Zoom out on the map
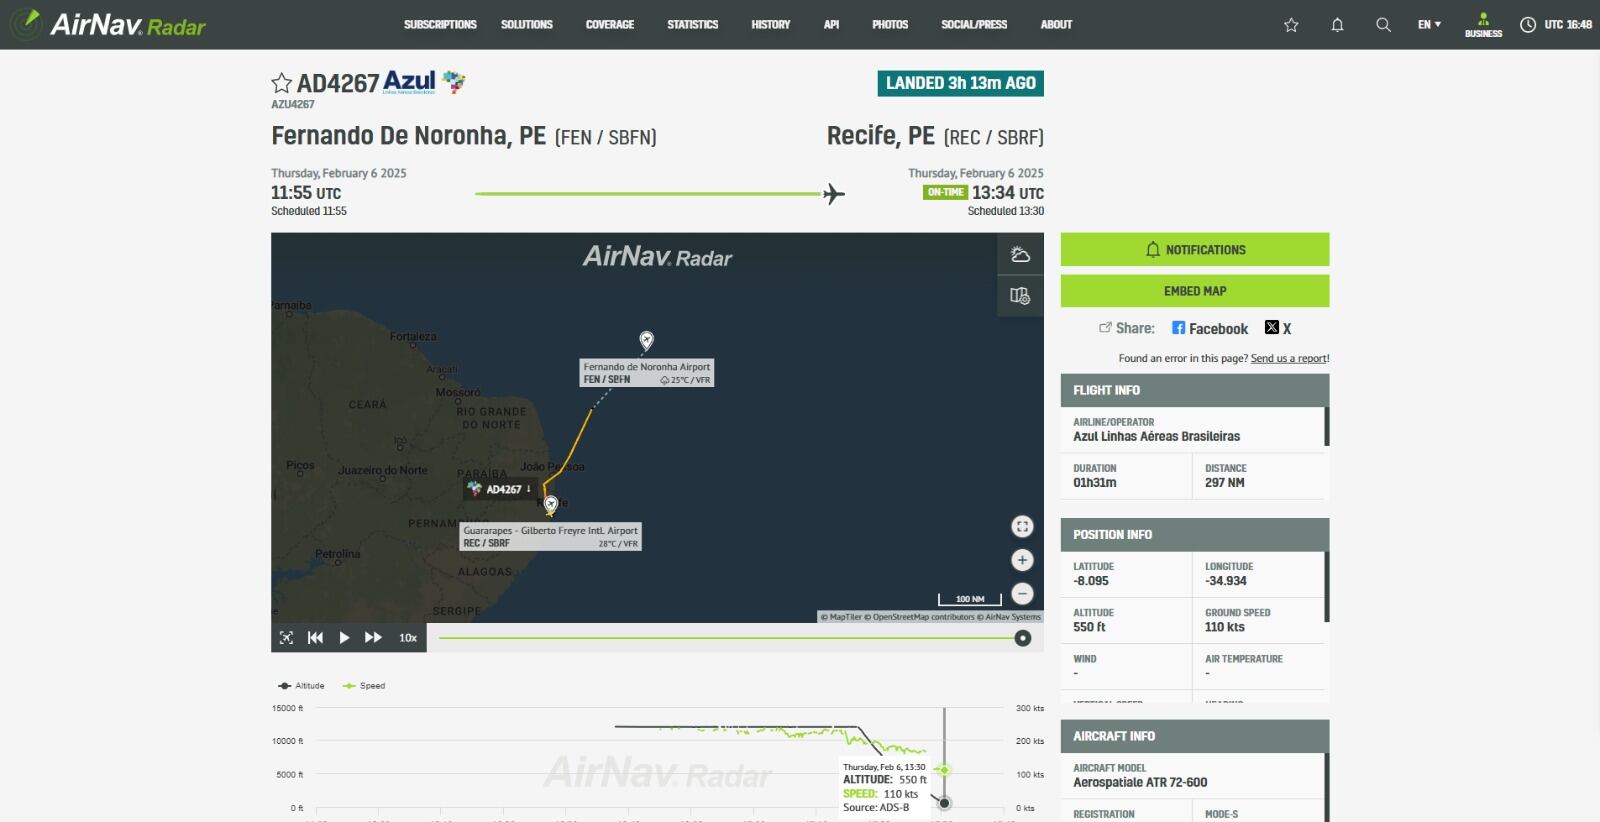1600x822 pixels. tap(1022, 593)
